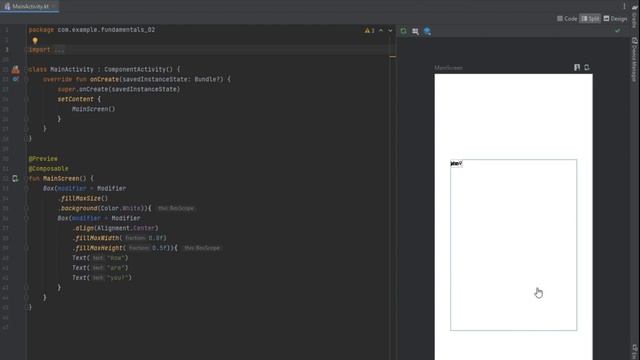
Task: Collapse the outer Box fold marker
Action: tap(27, 188)
